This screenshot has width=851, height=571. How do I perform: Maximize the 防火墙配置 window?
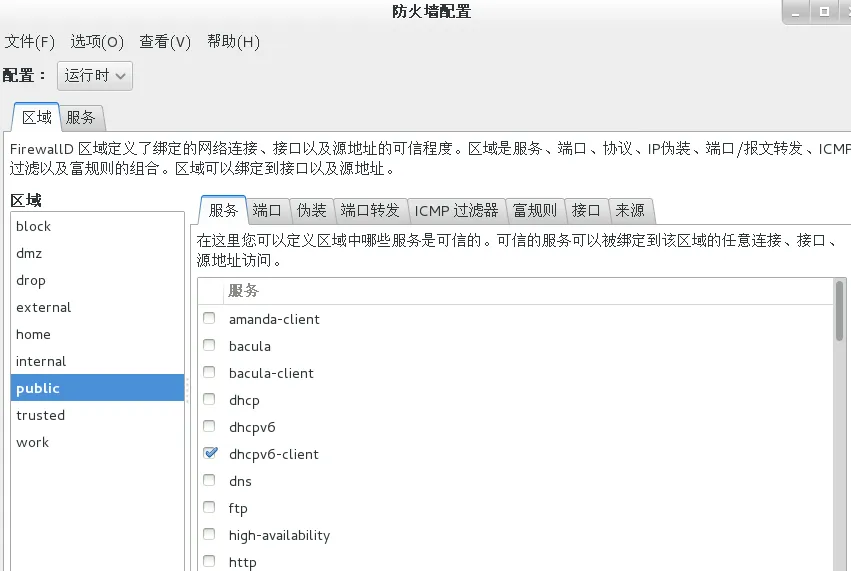(824, 12)
